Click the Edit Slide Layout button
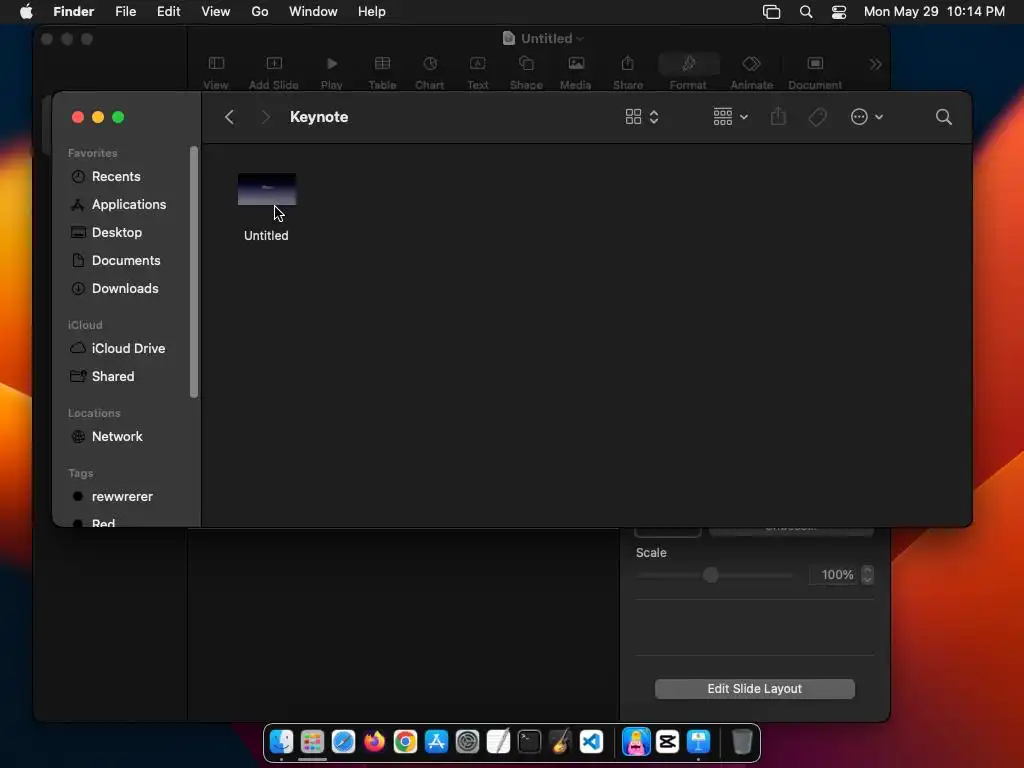Image resolution: width=1024 pixels, height=768 pixels. click(x=754, y=688)
